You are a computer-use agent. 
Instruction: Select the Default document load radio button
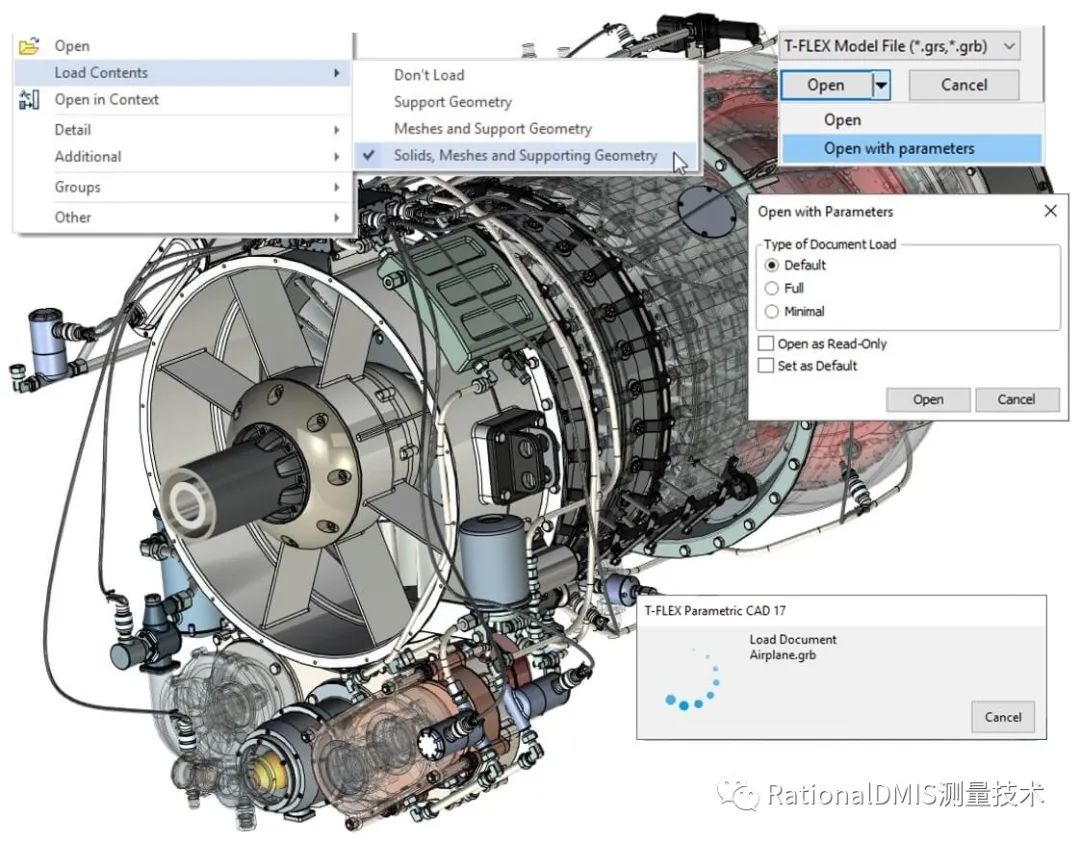[771, 265]
